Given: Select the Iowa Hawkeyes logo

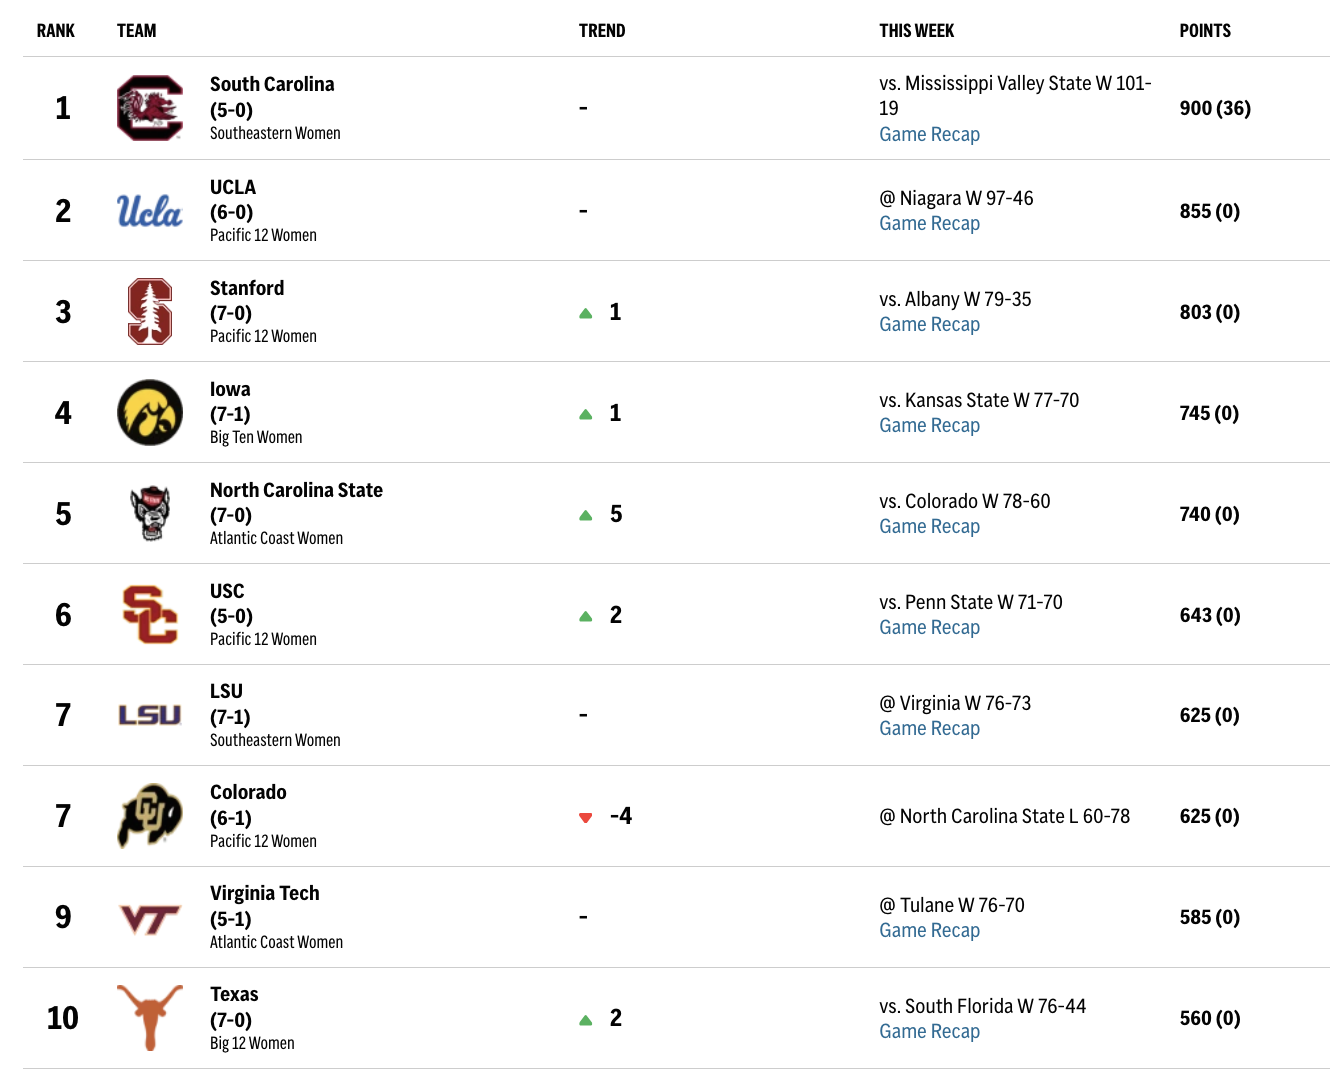Looking at the screenshot, I should (149, 412).
